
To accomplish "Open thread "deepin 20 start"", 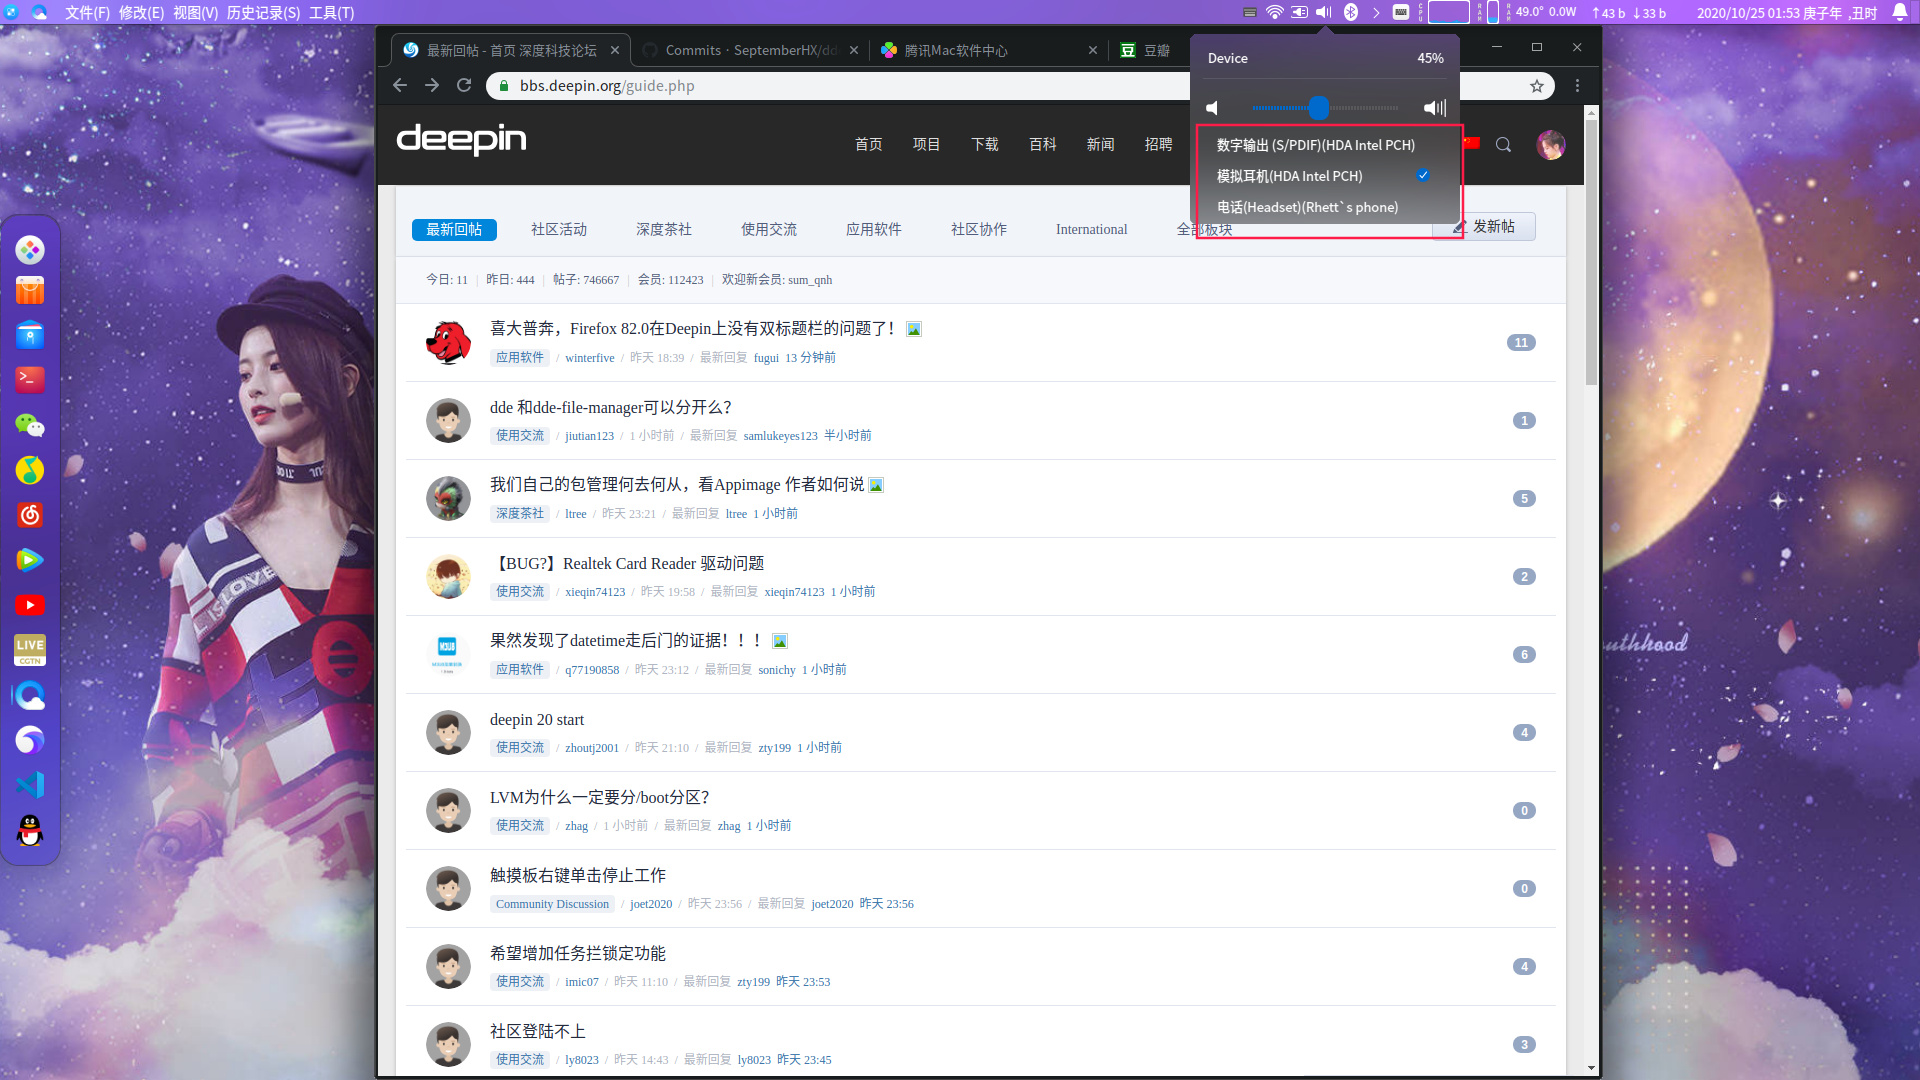I will (x=537, y=720).
